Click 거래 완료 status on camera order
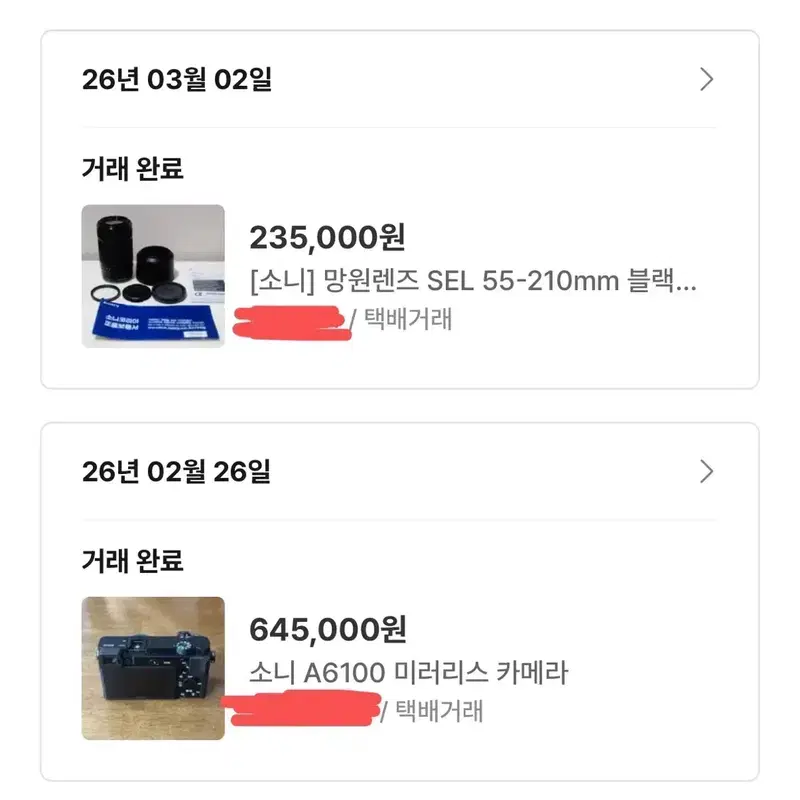Viewport: 800px width, 800px height. [x=132, y=560]
